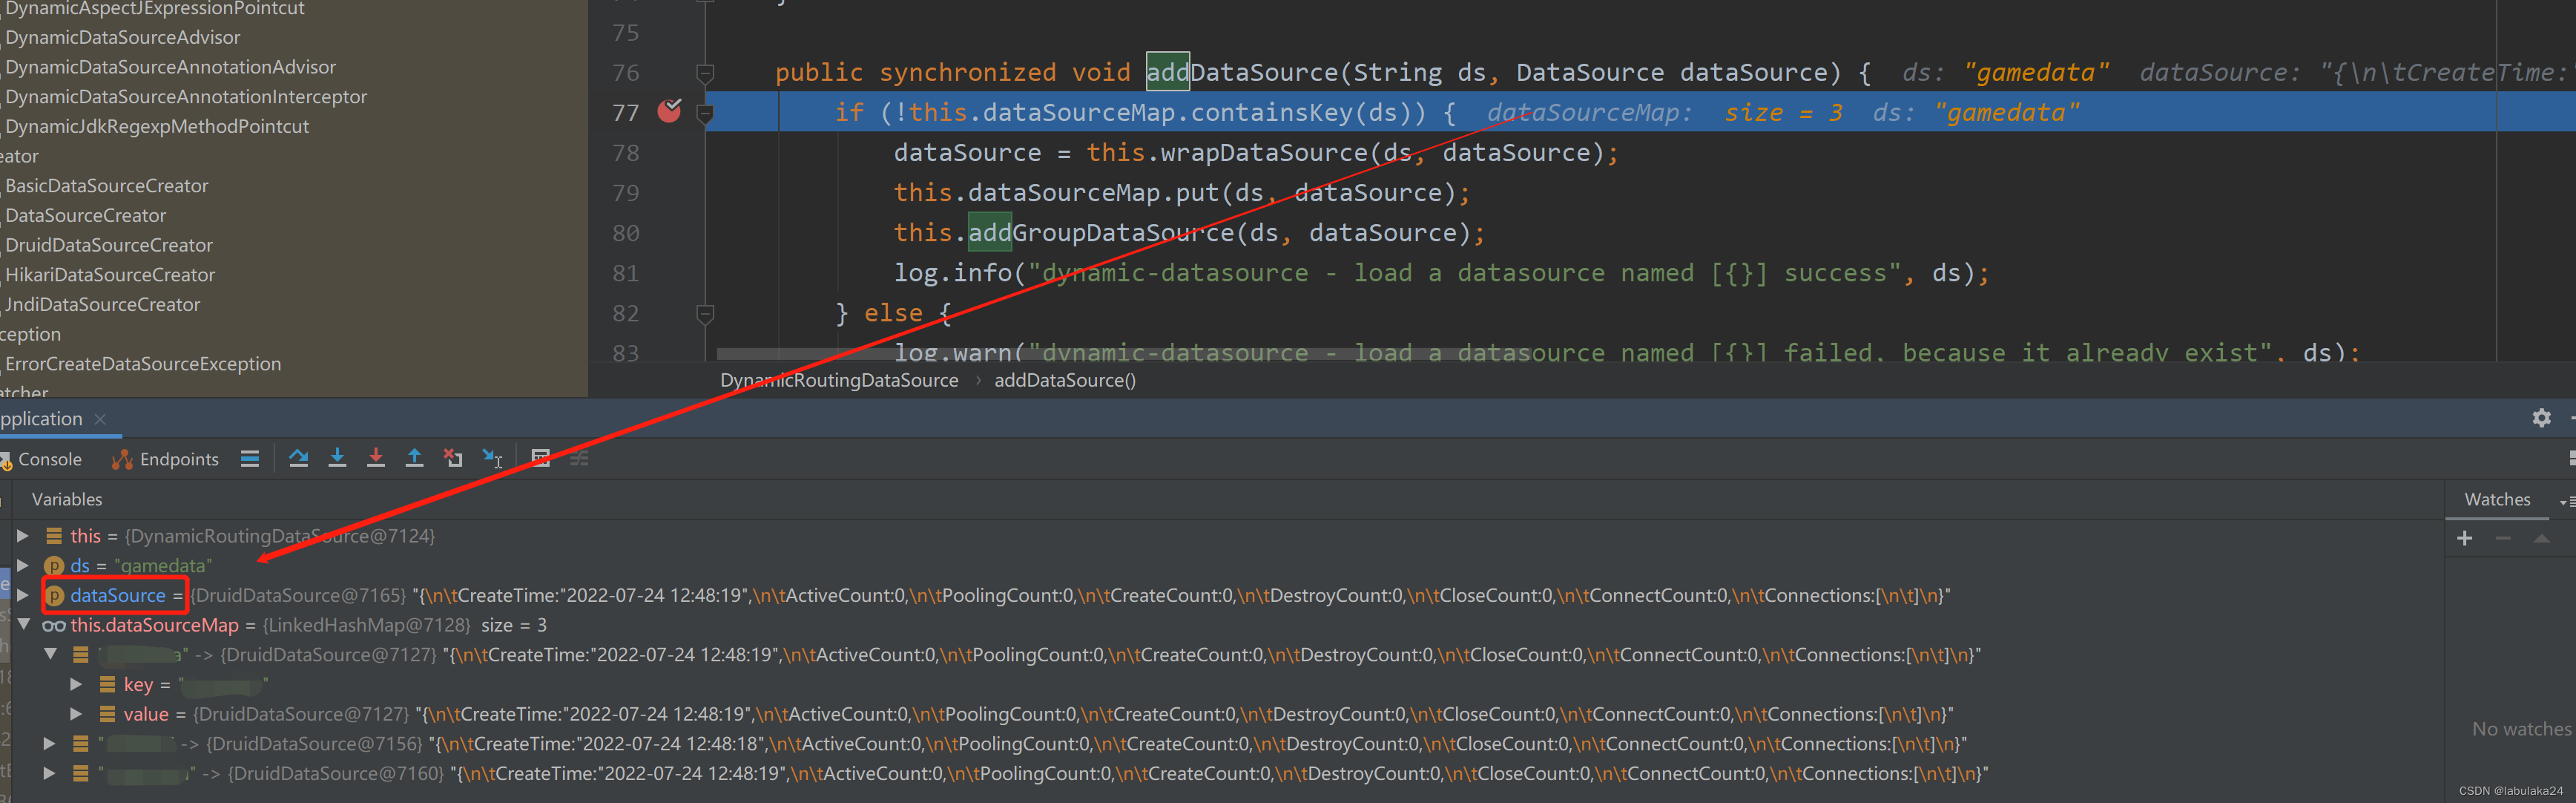Click the DynamicRoutingDataSource breadcrumb

click(x=838, y=380)
